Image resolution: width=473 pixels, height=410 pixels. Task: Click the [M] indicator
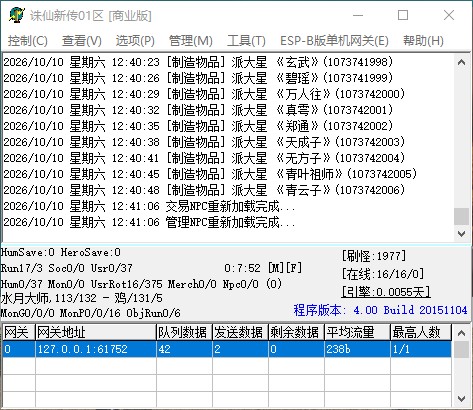[x=276, y=268]
